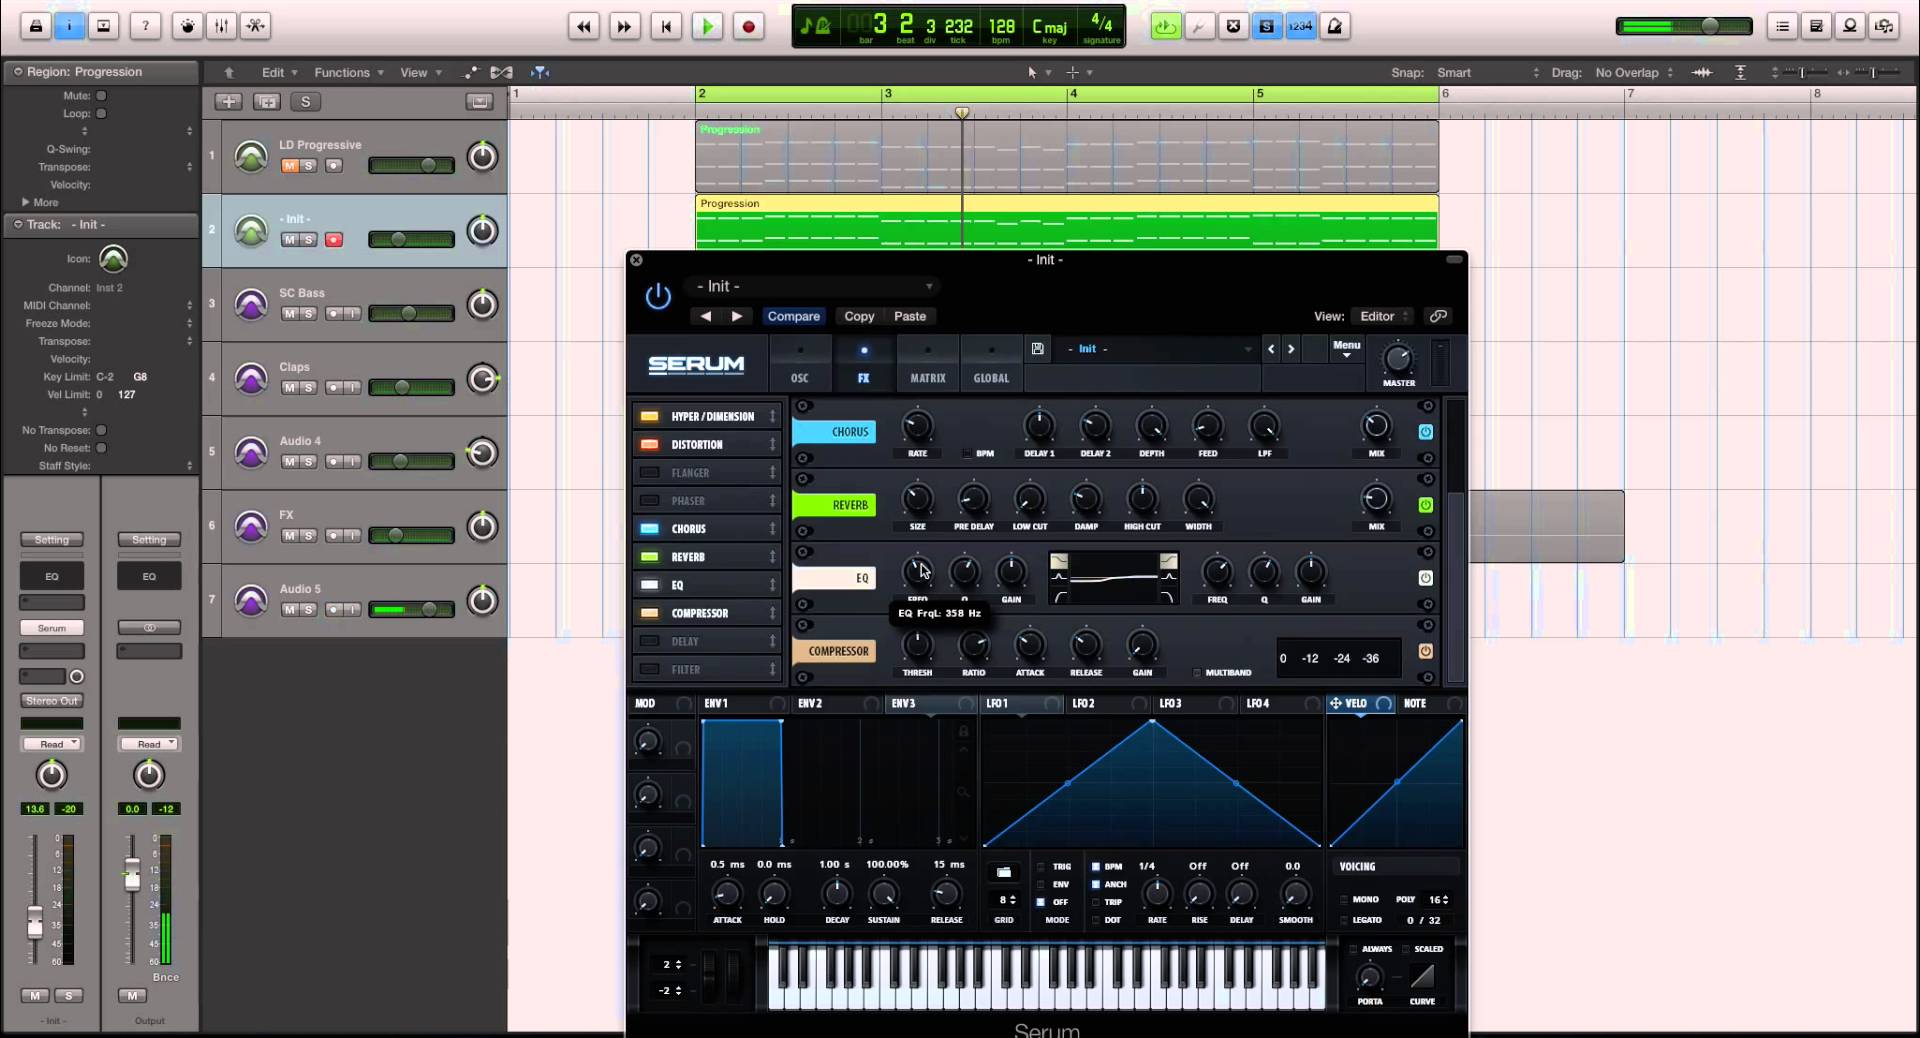The height and width of the screenshot is (1038, 1920).
Task: Open the List Editors icon
Action: pos(1782,27)
